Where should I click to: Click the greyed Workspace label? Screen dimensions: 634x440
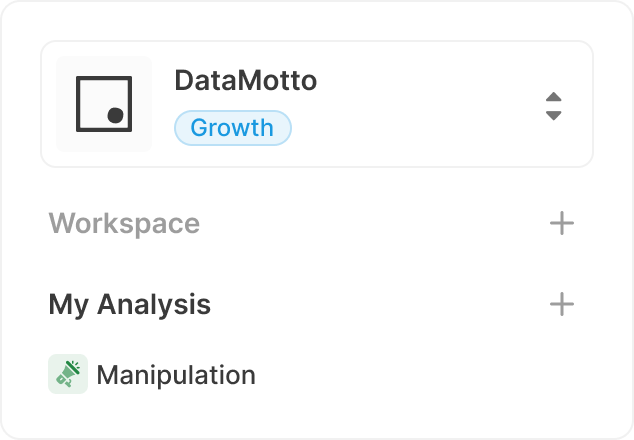click(x=124, y=223)
